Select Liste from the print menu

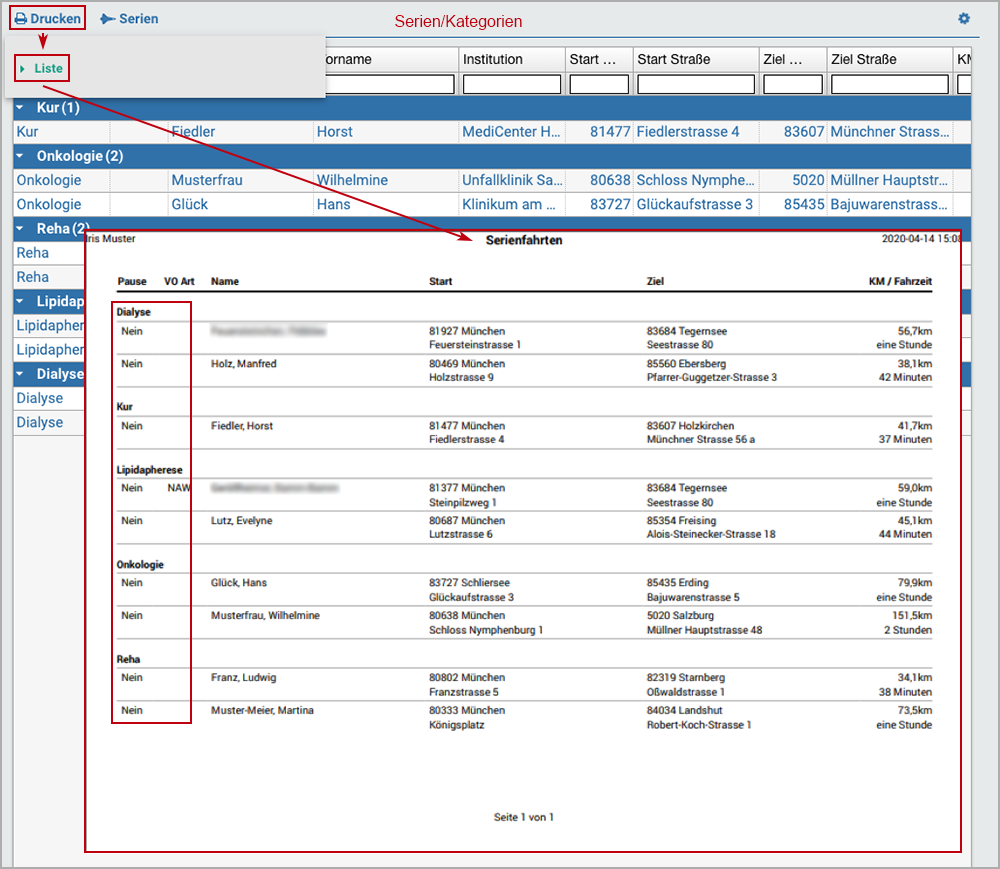pyautogui.click(x=47, y=69)
